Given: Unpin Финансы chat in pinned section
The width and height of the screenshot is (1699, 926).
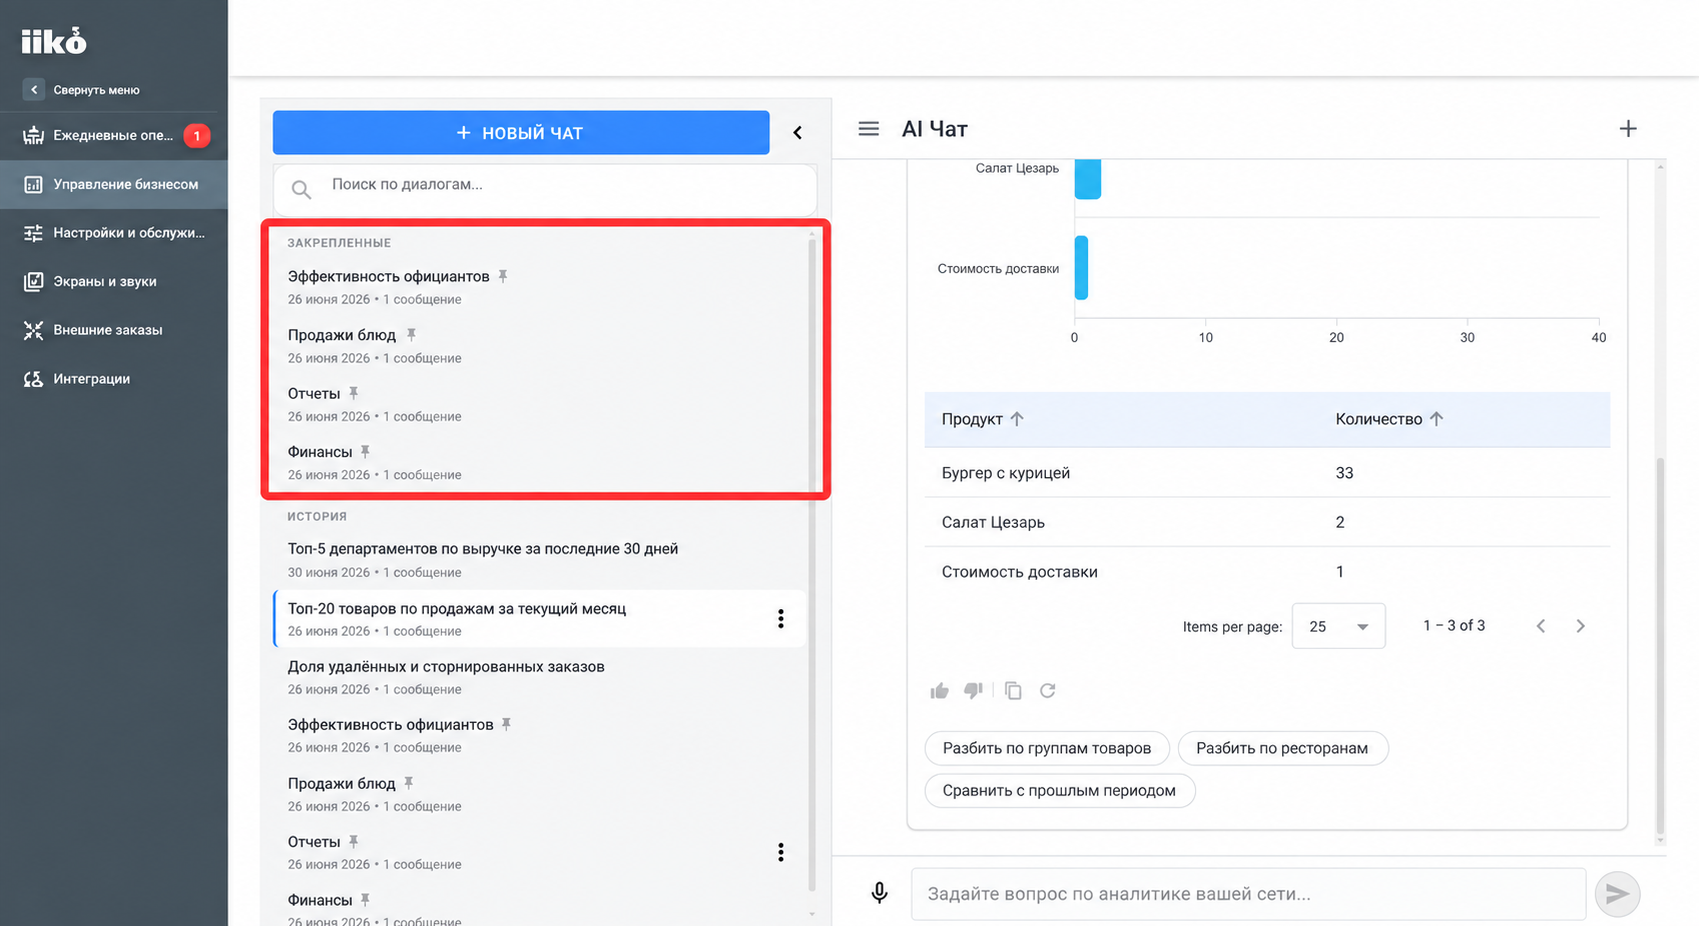Looking at the screenshot, I should (365, 452).
